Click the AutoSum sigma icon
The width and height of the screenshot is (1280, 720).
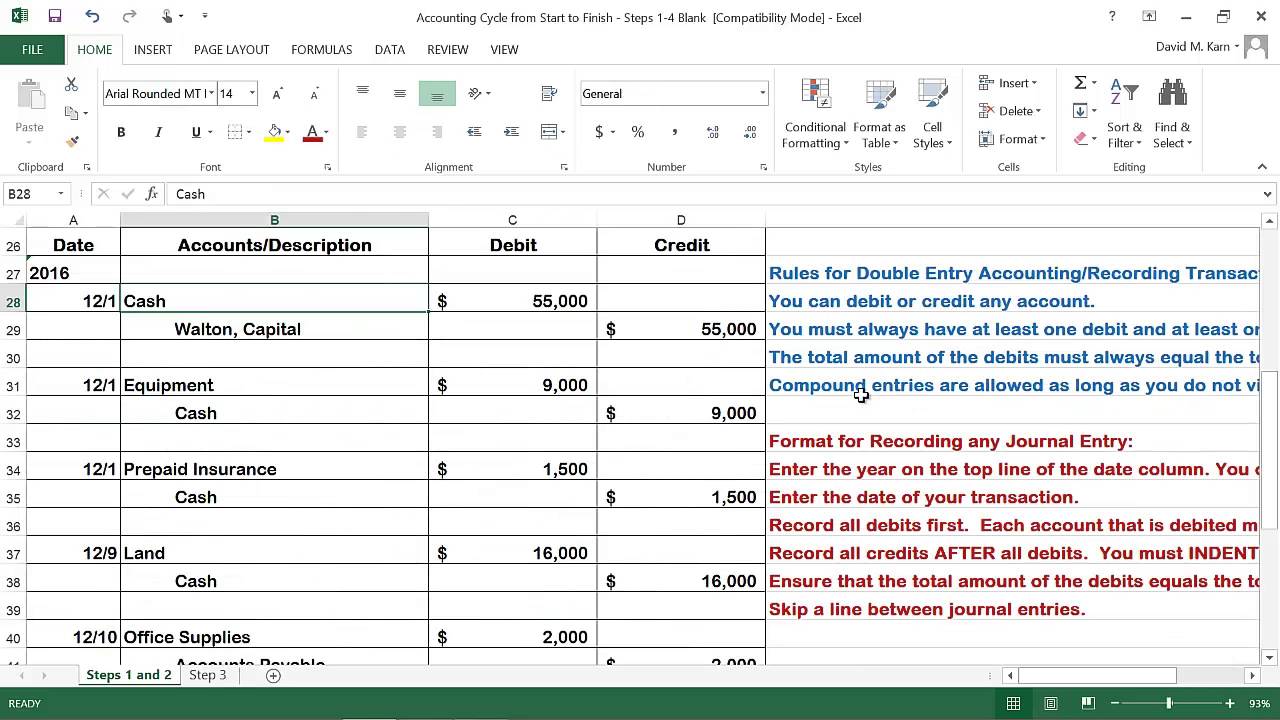click(1080, 83)
